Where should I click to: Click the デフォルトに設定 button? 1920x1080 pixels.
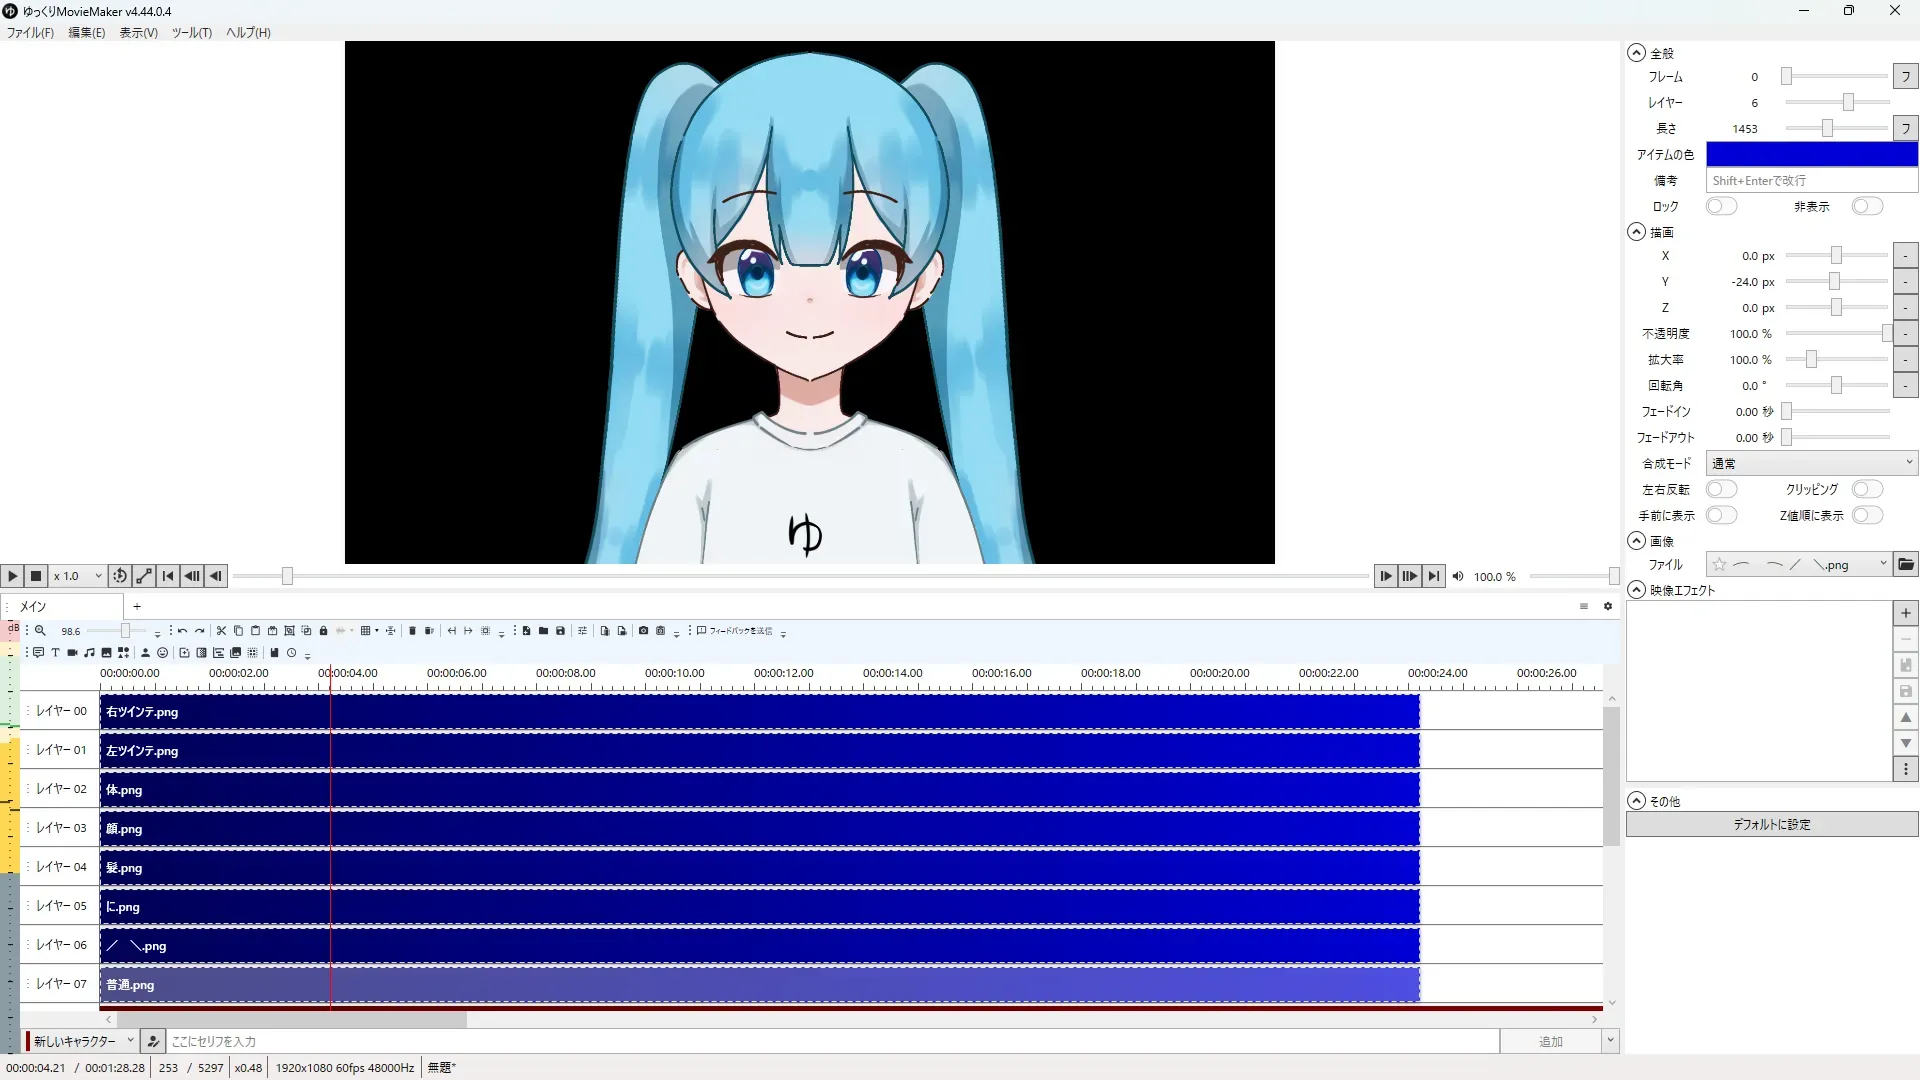1771,824
